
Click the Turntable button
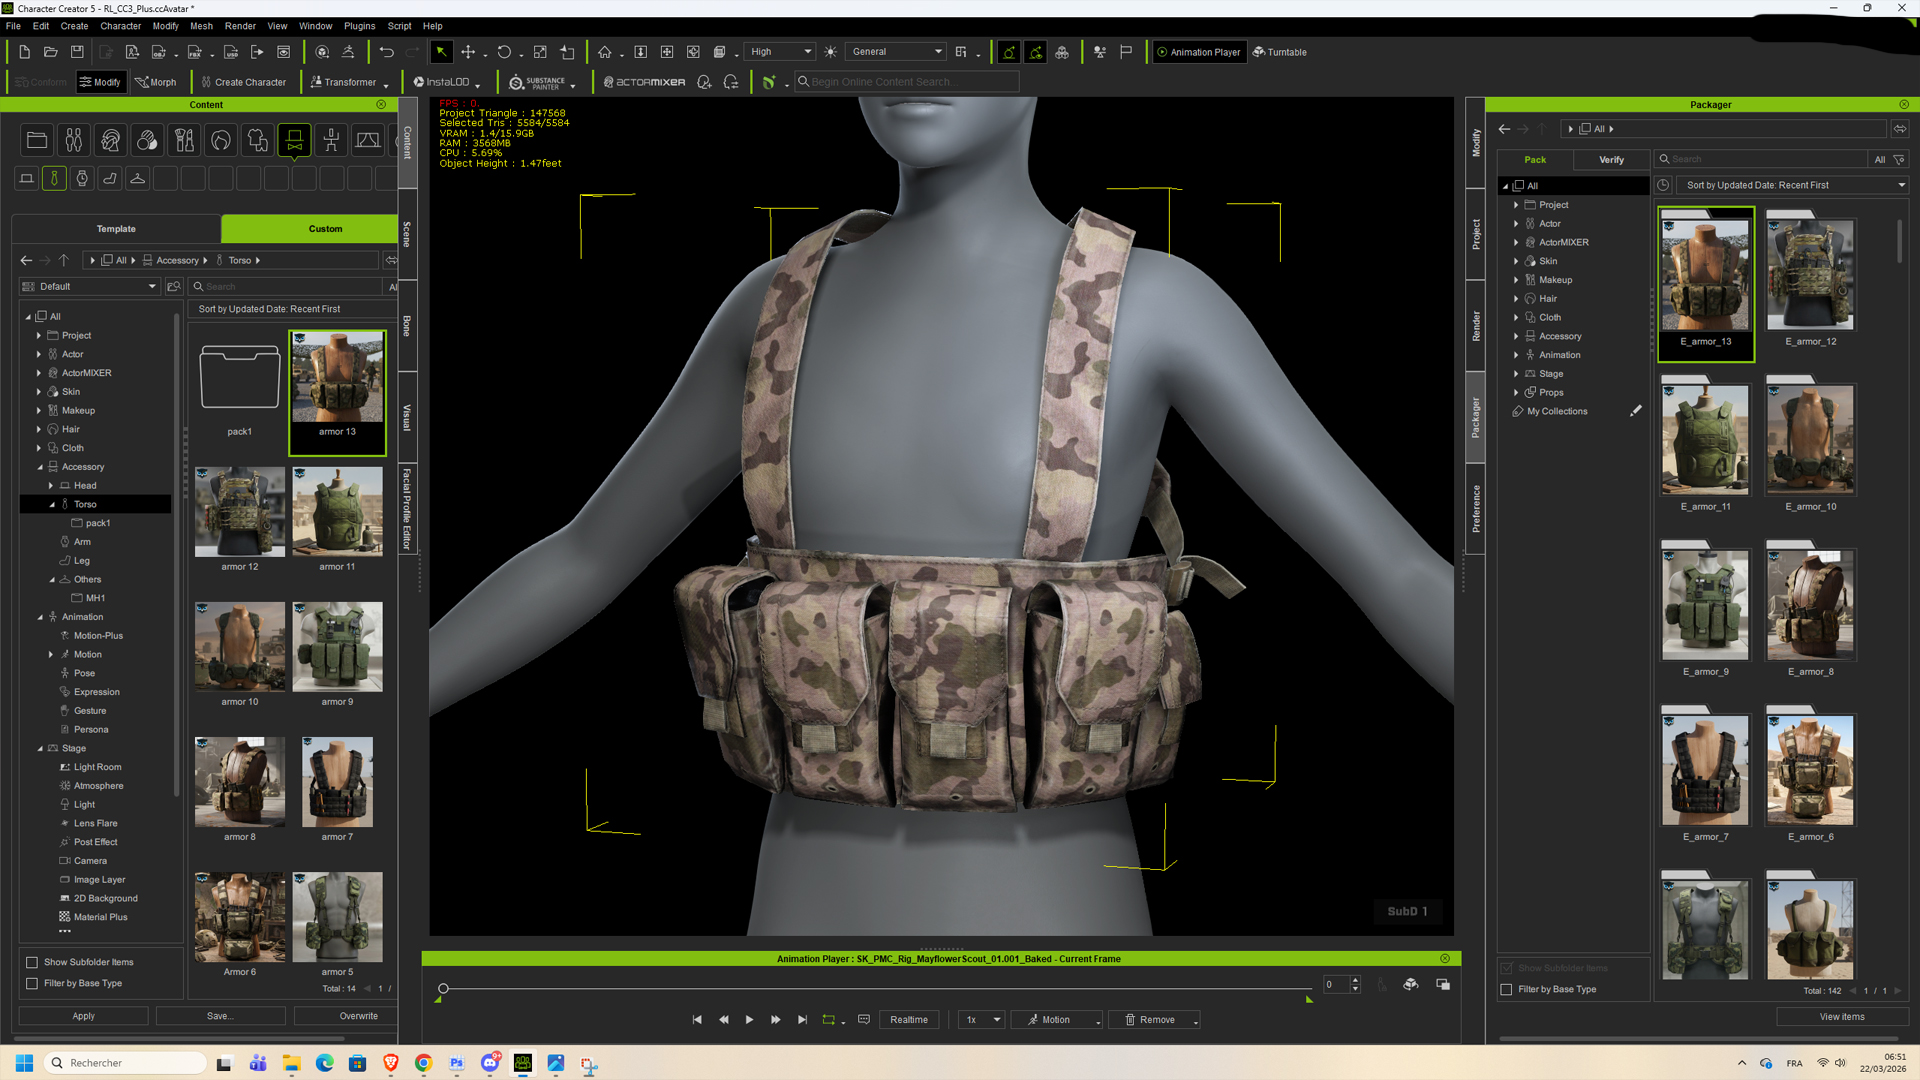click(x=1280, y=52)
